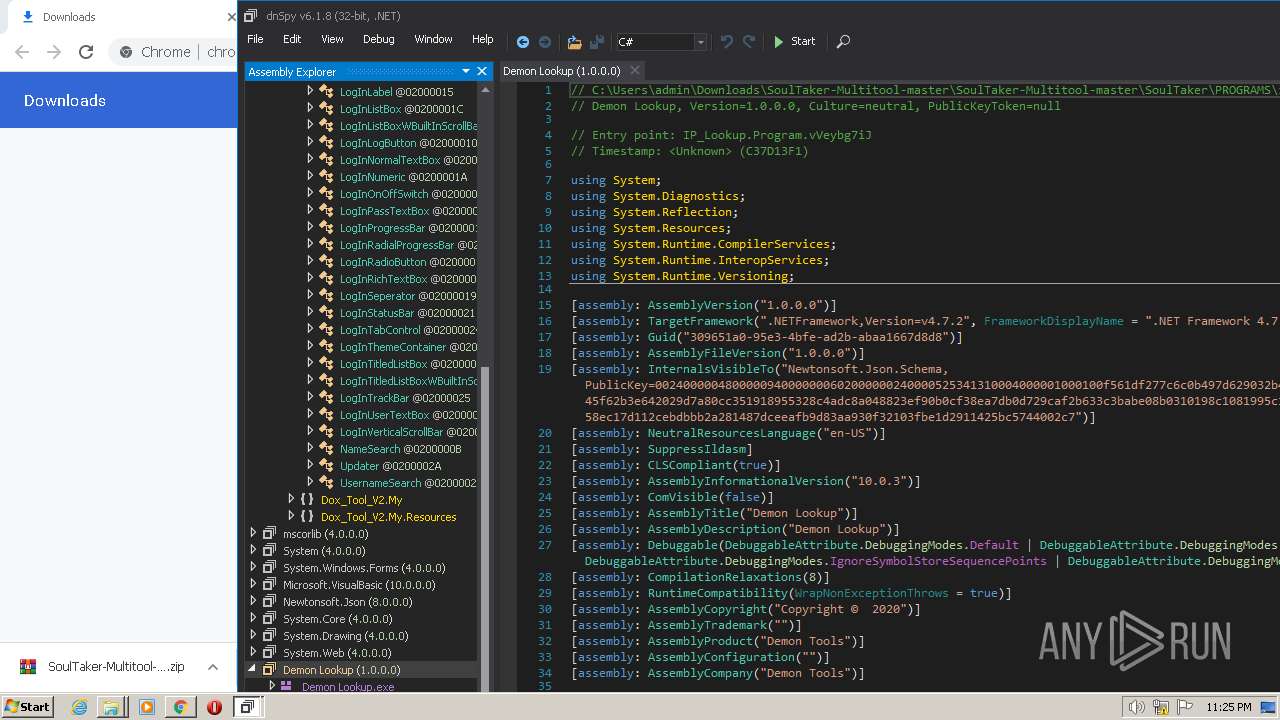The height and width of the screenshot is (720, 1280).
Task: Select the NameSearch class icon
Action: [326, 448]
